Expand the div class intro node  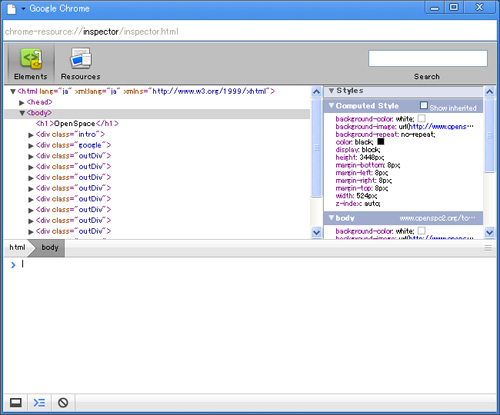coord(31,135)
